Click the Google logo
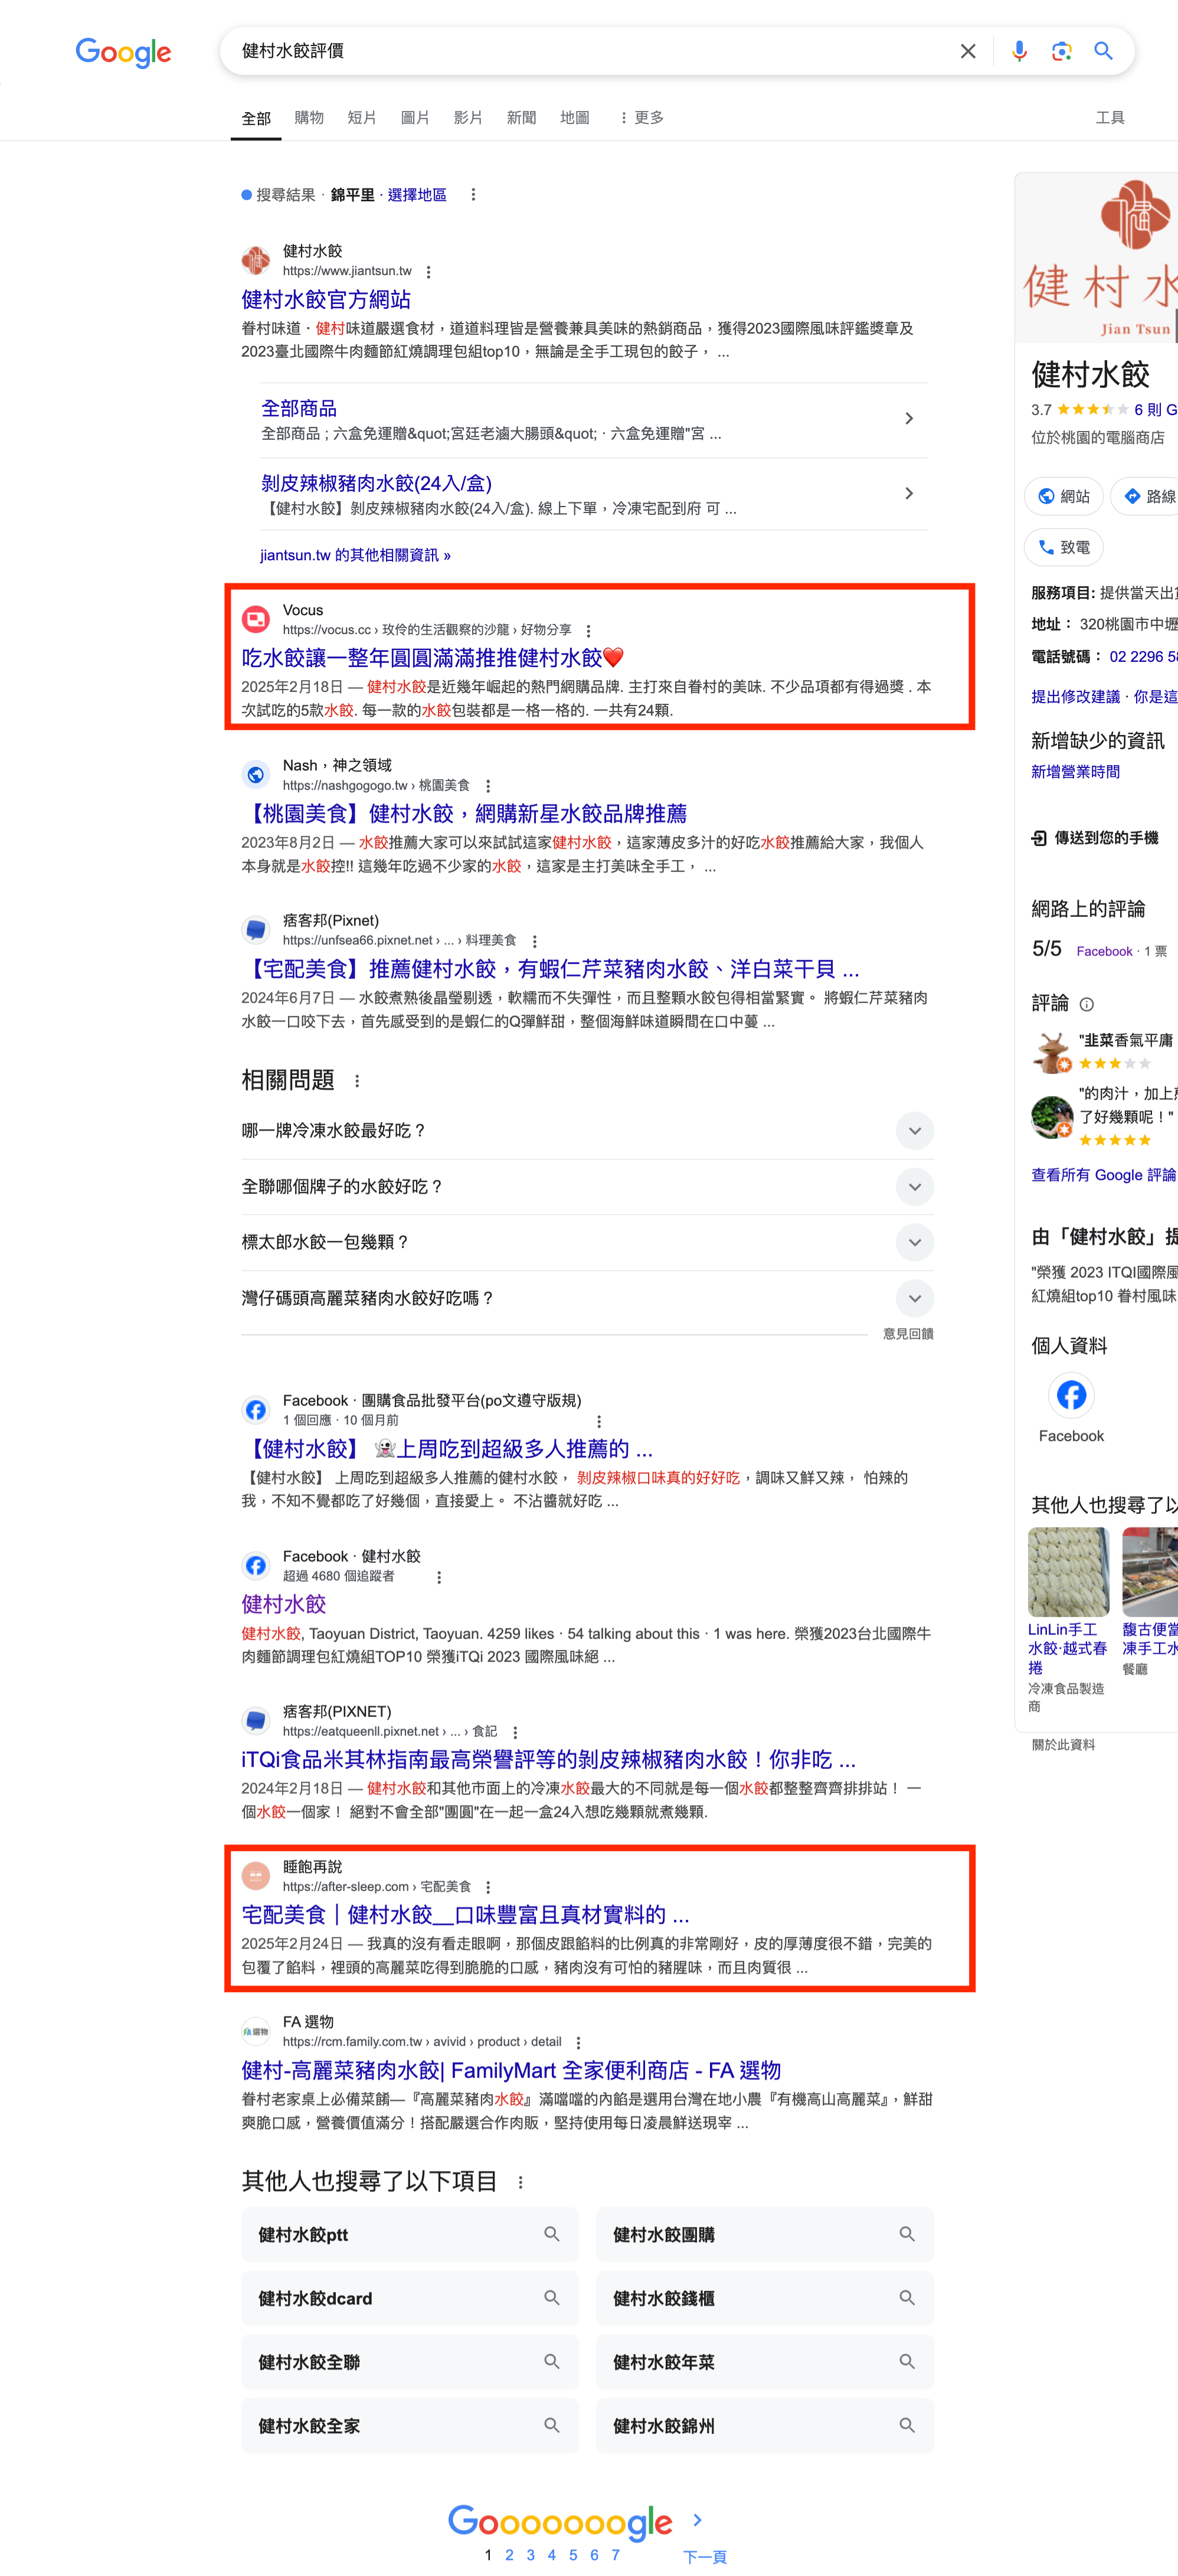The image size is (1178, 2576). (123, 52)
